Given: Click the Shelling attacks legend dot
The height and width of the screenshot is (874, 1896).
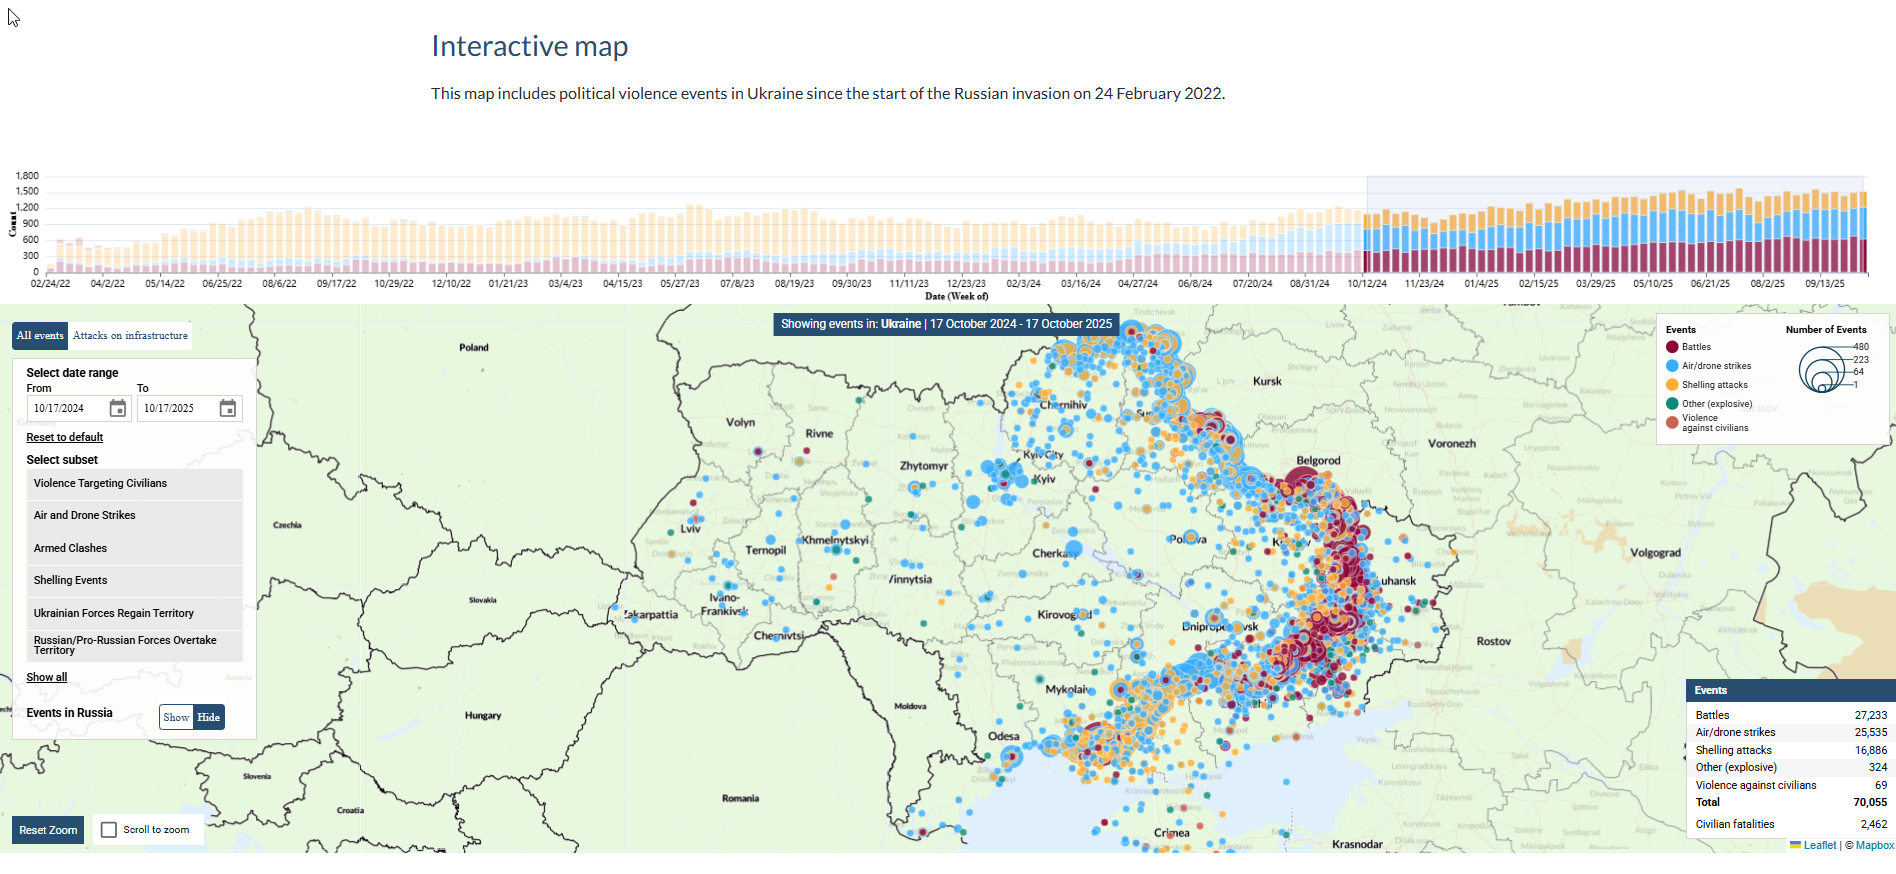Looking at the screenshot, I should (x=1672, y=385).
